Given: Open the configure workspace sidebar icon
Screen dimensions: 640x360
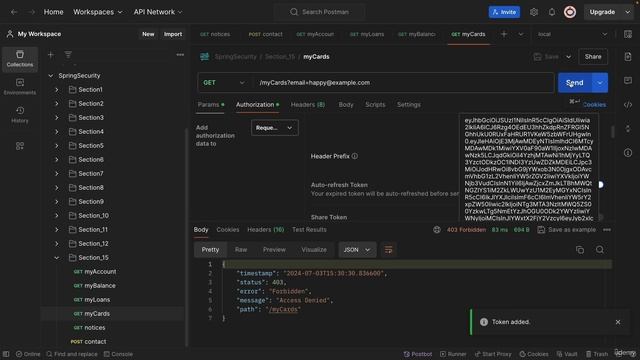Looking at the screenshot, I should (20, 146).
